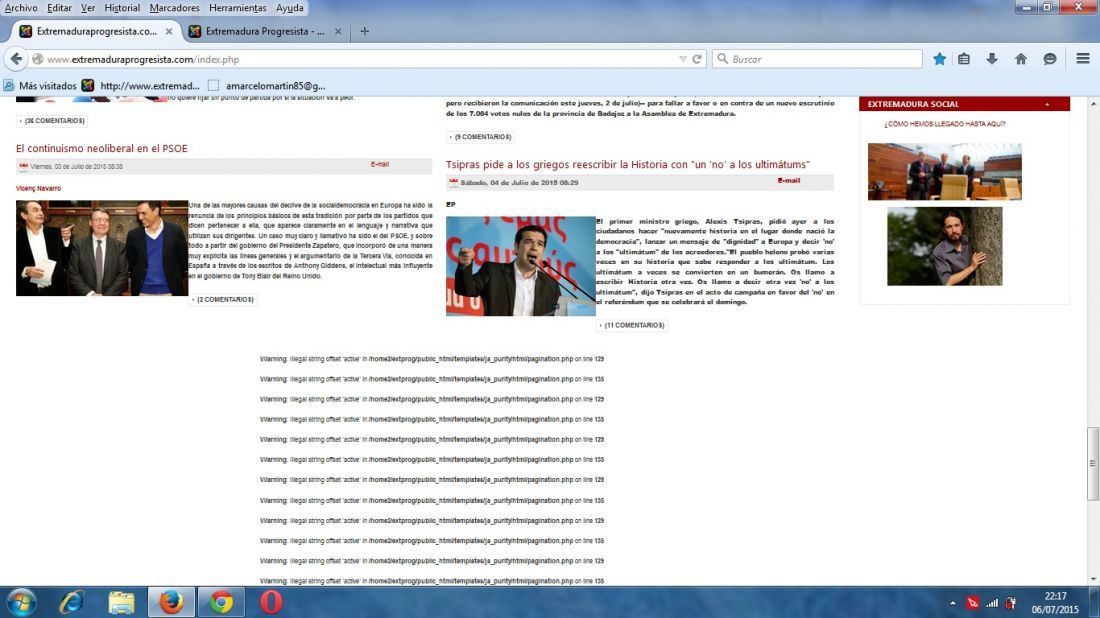This screenshot has width=1100, height=618.
Task: Open the Archivo menu
Action: (x=21, y=8)
